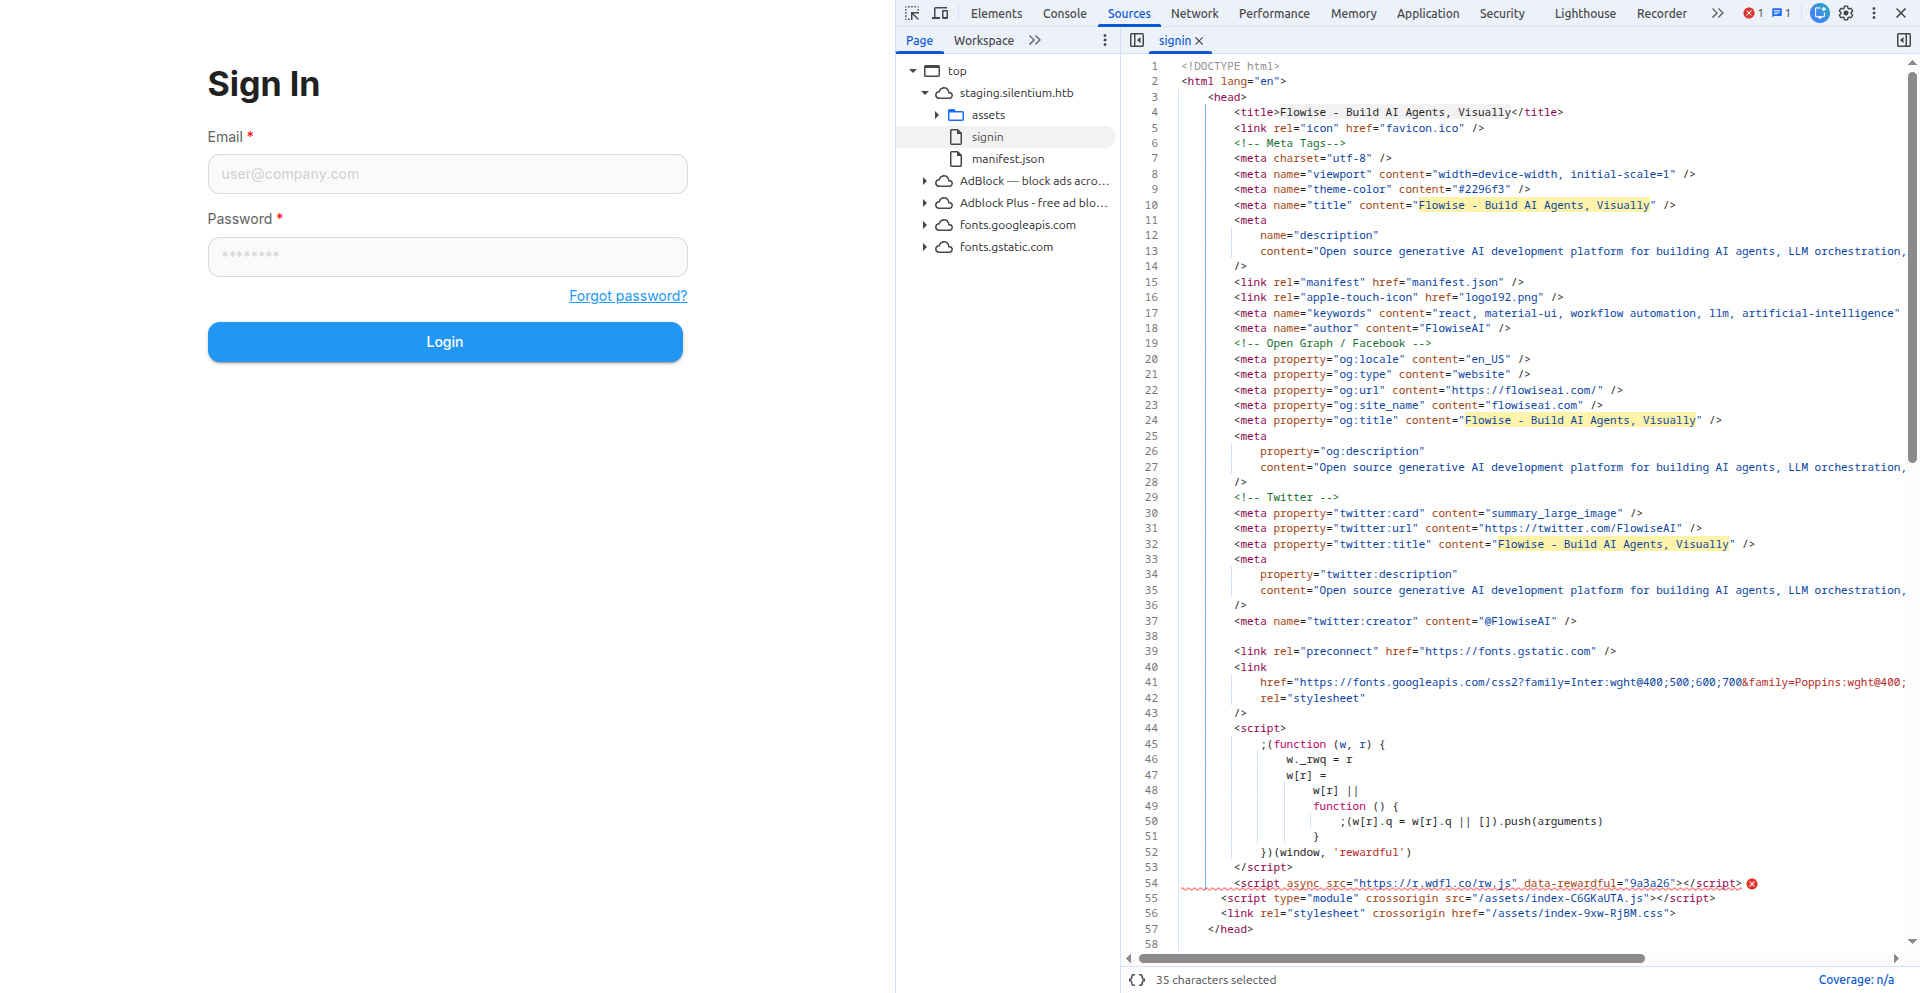Viewport: 1920px width, 993px height.
Task: Switch to the Elements tab
Action: [996, 13]
